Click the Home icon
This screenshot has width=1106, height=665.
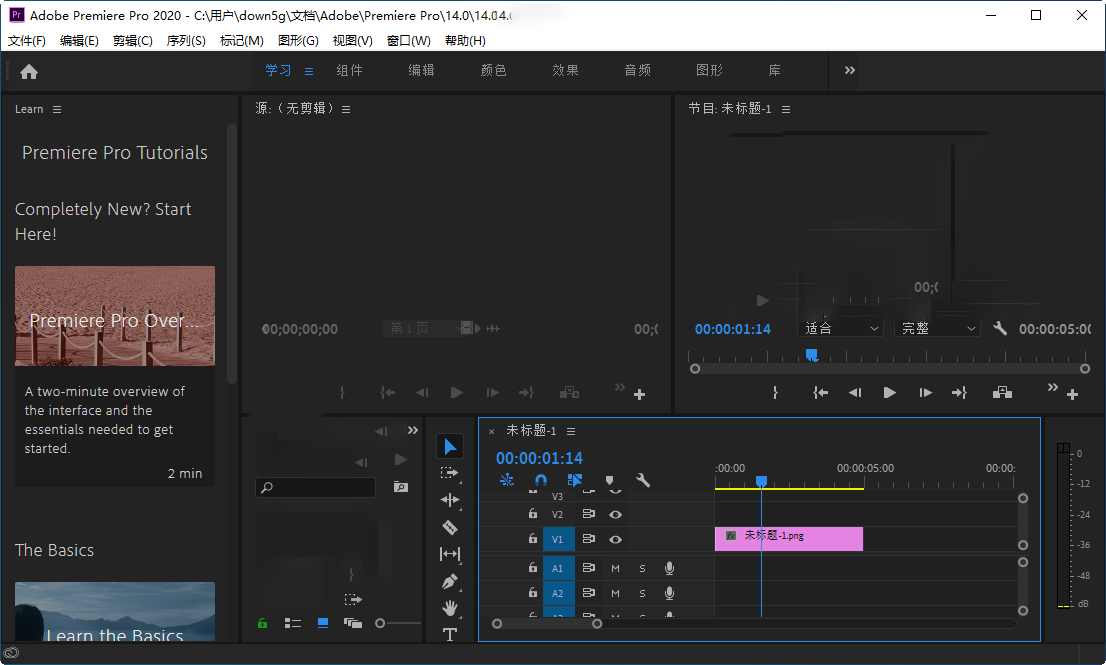click(x=29, y=71)
